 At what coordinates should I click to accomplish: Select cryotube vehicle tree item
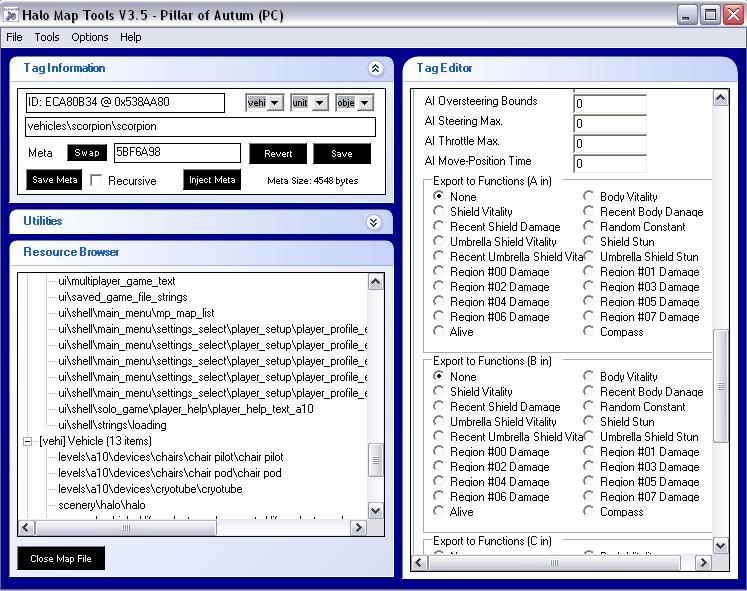coord(150,489)
